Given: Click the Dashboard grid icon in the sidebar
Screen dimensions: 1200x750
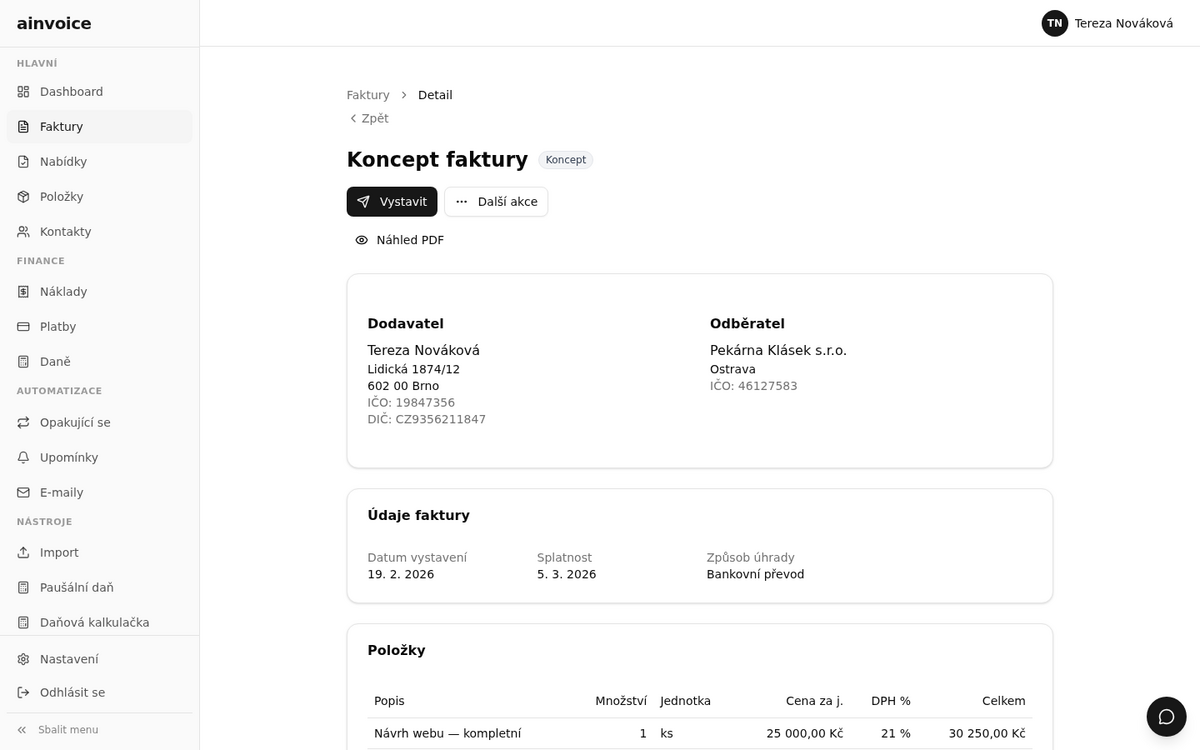Looking at the screenshot, I should point(23,92).
